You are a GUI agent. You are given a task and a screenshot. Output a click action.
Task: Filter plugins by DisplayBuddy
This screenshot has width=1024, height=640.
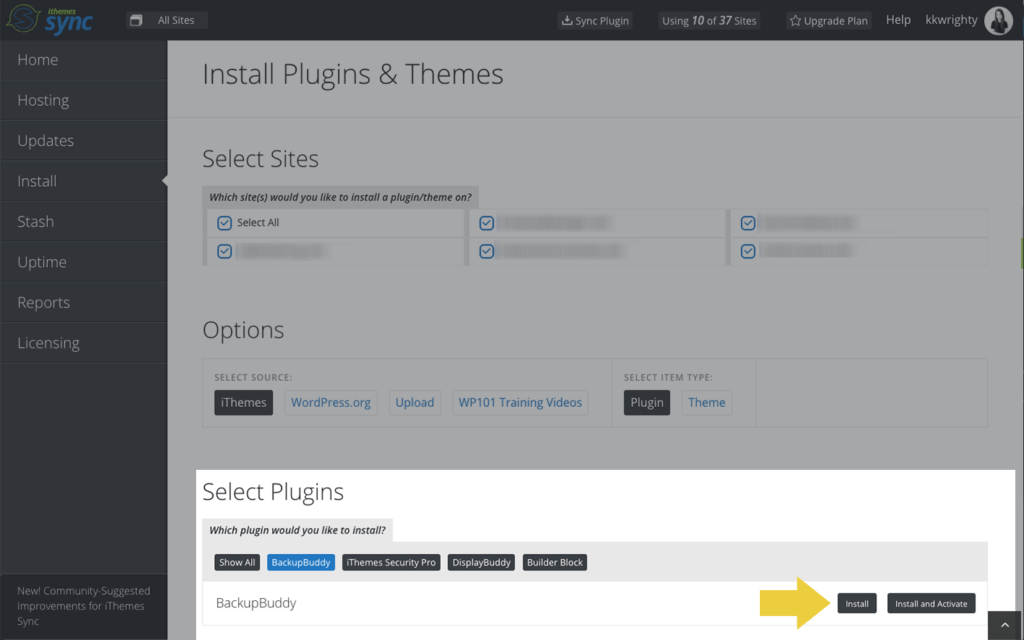pyautogui.click(x=481, y=562)
